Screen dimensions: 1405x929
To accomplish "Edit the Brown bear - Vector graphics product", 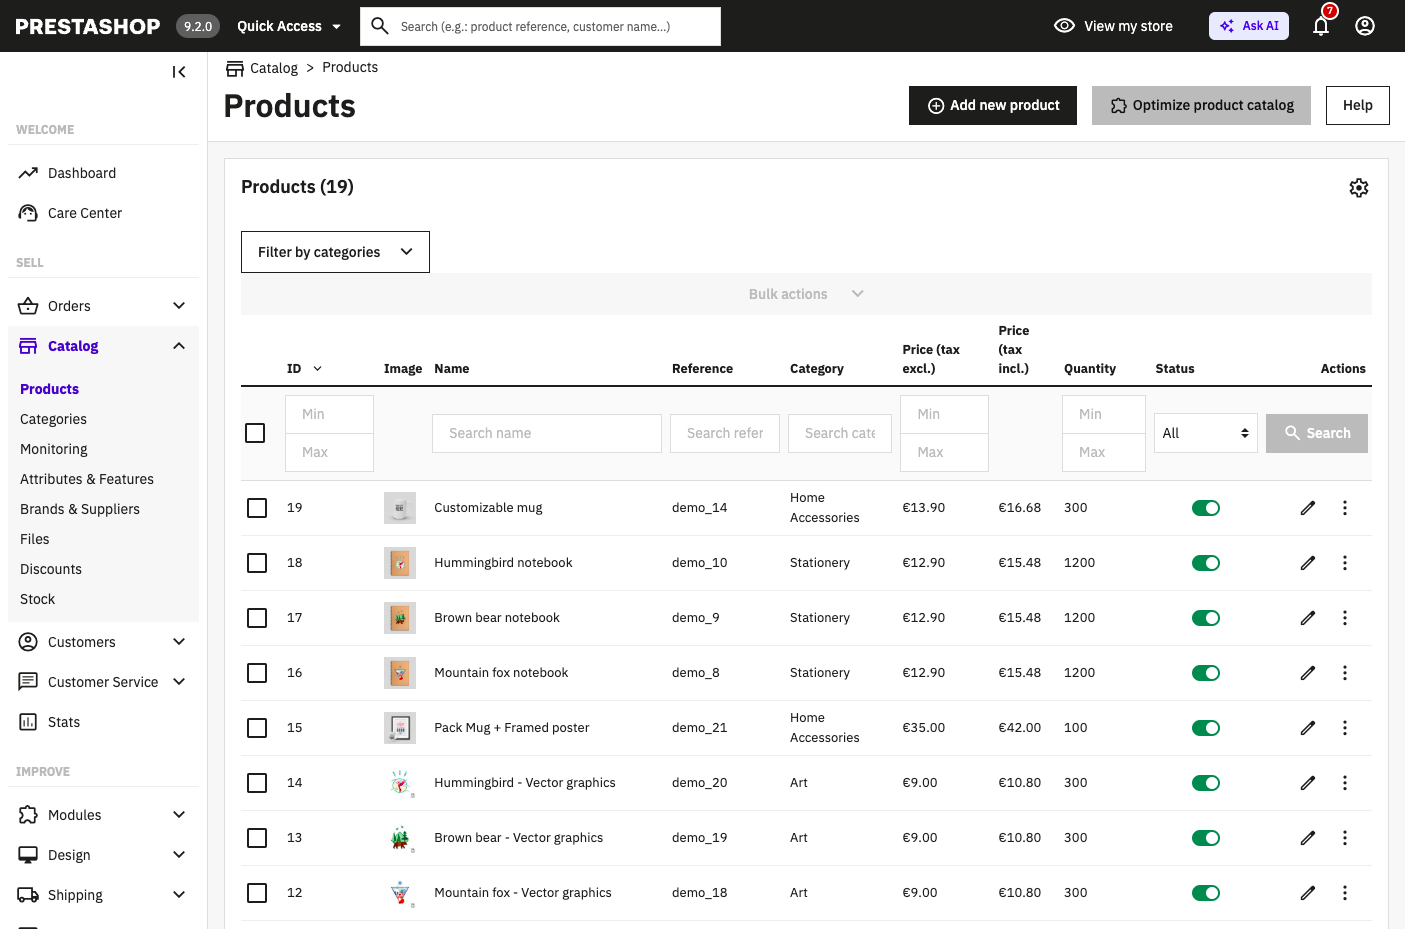I will point(1308,838).
